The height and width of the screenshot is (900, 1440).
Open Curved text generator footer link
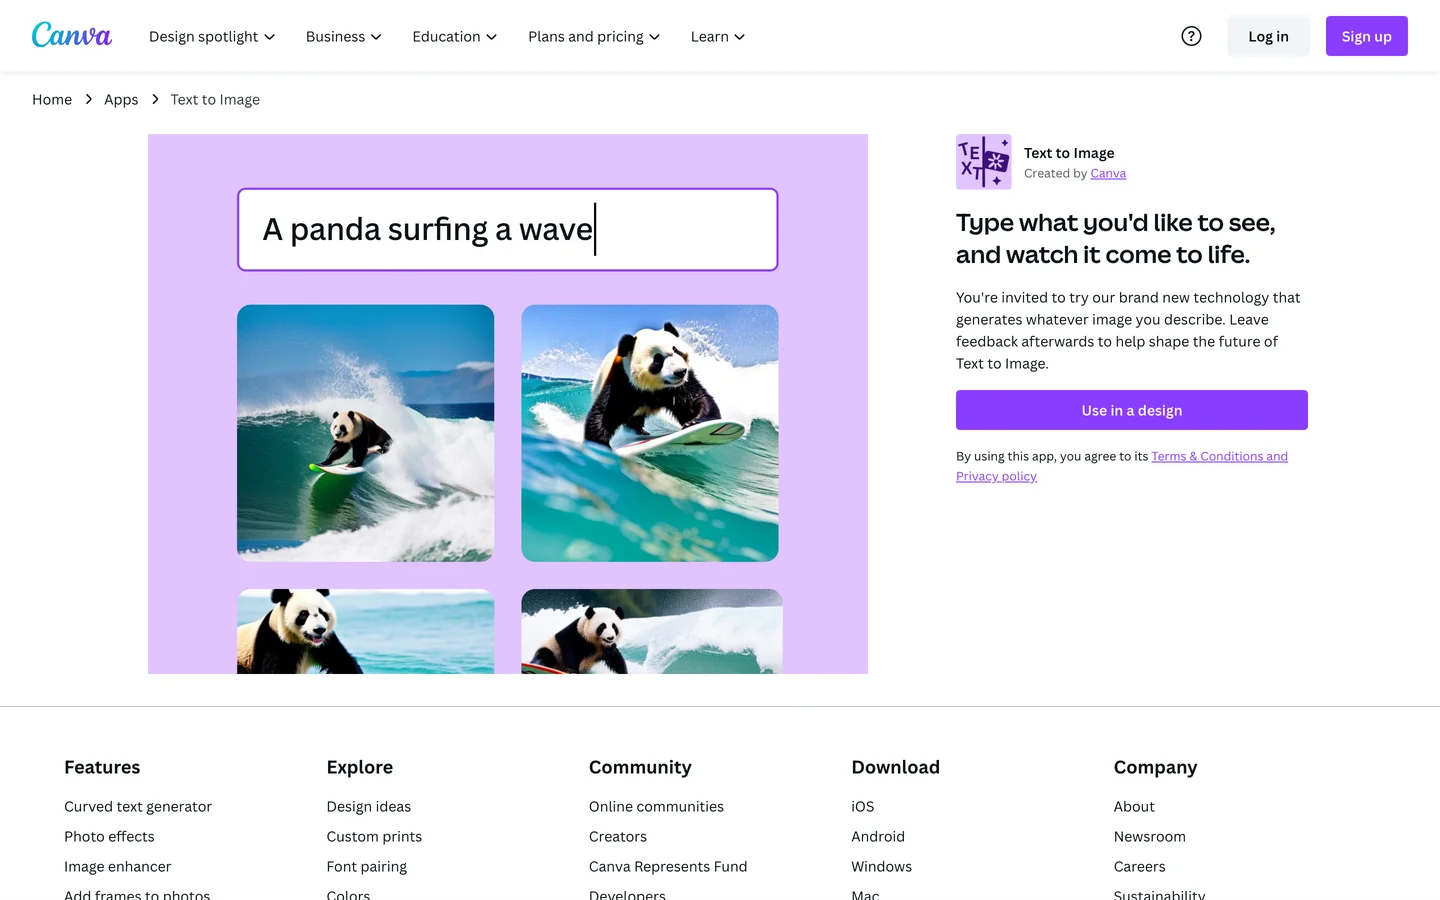coord(138,806)
